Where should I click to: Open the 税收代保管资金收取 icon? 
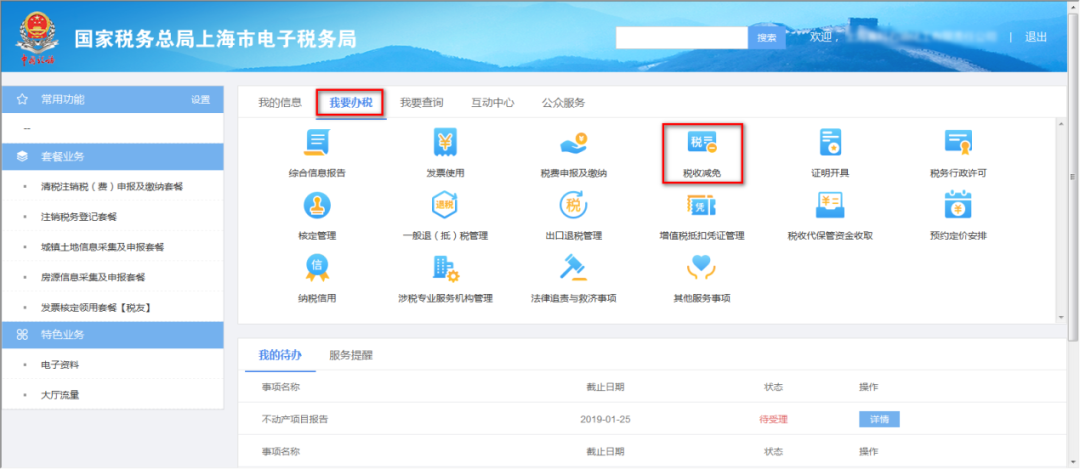[x=830, y=205]
